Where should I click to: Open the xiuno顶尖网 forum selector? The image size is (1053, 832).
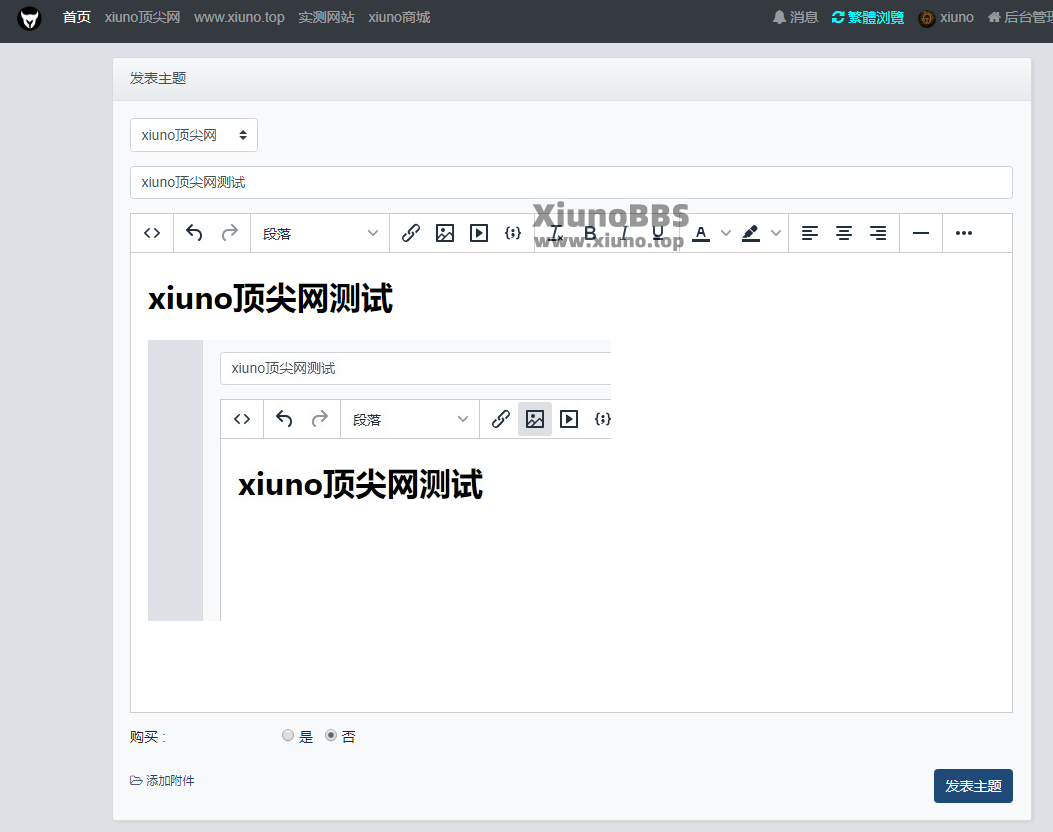194,135
